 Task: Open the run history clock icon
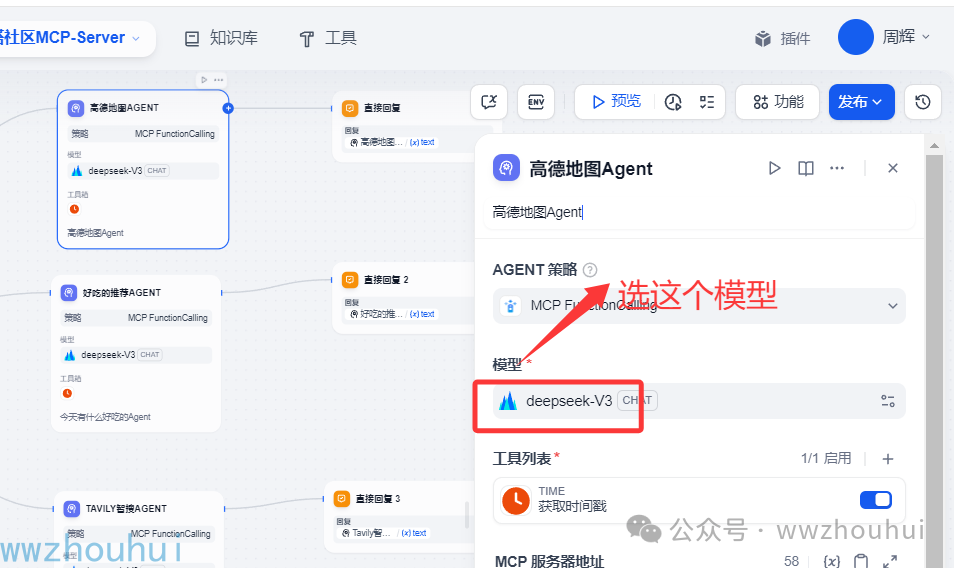673,102
